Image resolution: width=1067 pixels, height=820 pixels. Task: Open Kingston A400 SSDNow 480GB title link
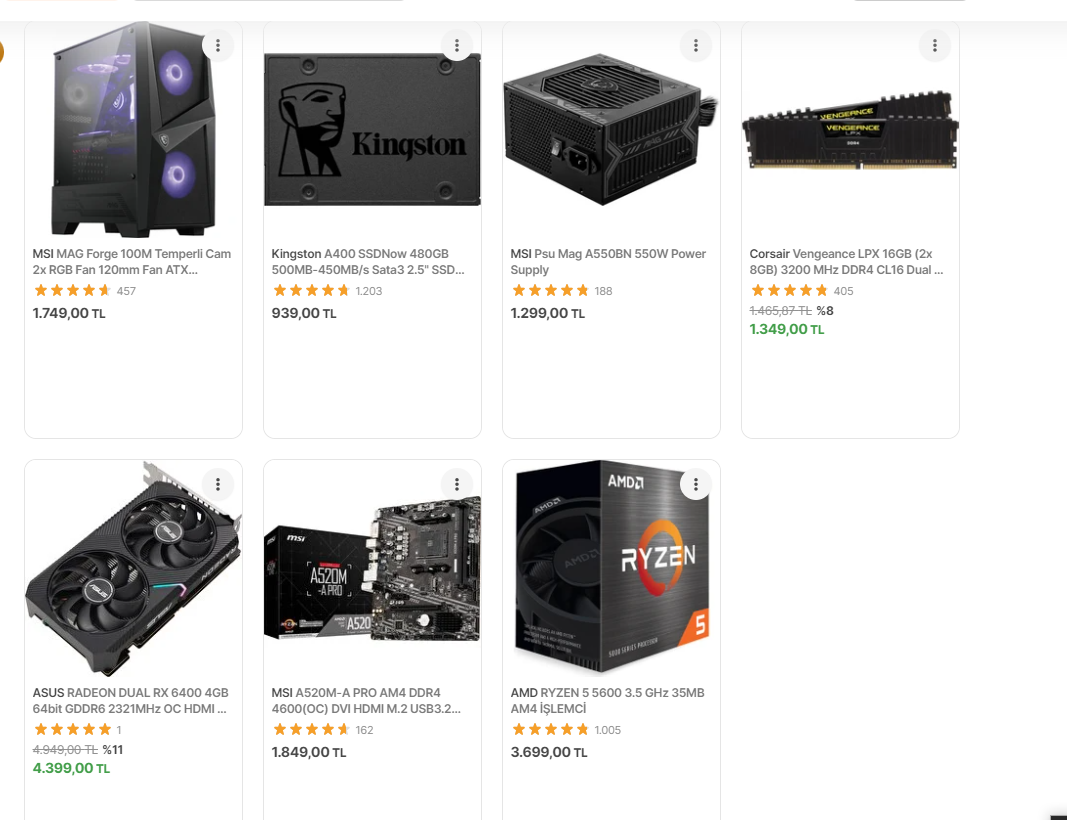368,262
